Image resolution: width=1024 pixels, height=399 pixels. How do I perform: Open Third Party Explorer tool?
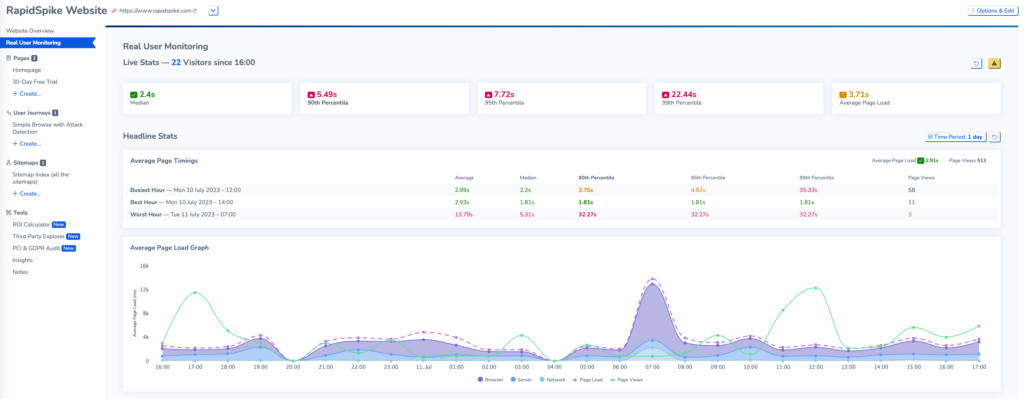38,236
